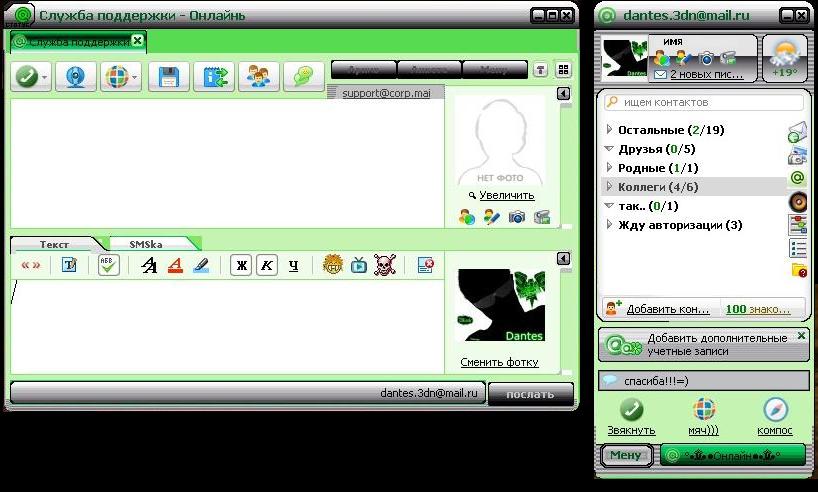Open the dropdown arrow next to colorful ball

(135, 77)
